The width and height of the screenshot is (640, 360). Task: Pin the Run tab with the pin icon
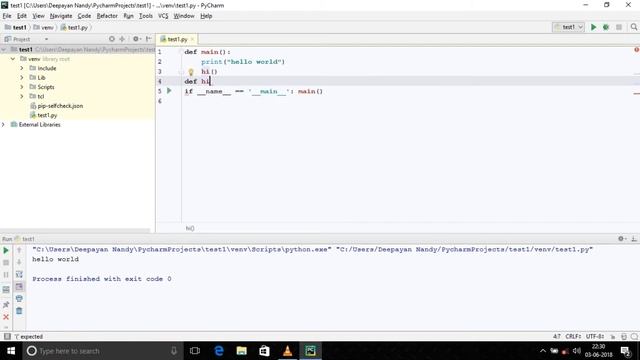coord(6,304)
